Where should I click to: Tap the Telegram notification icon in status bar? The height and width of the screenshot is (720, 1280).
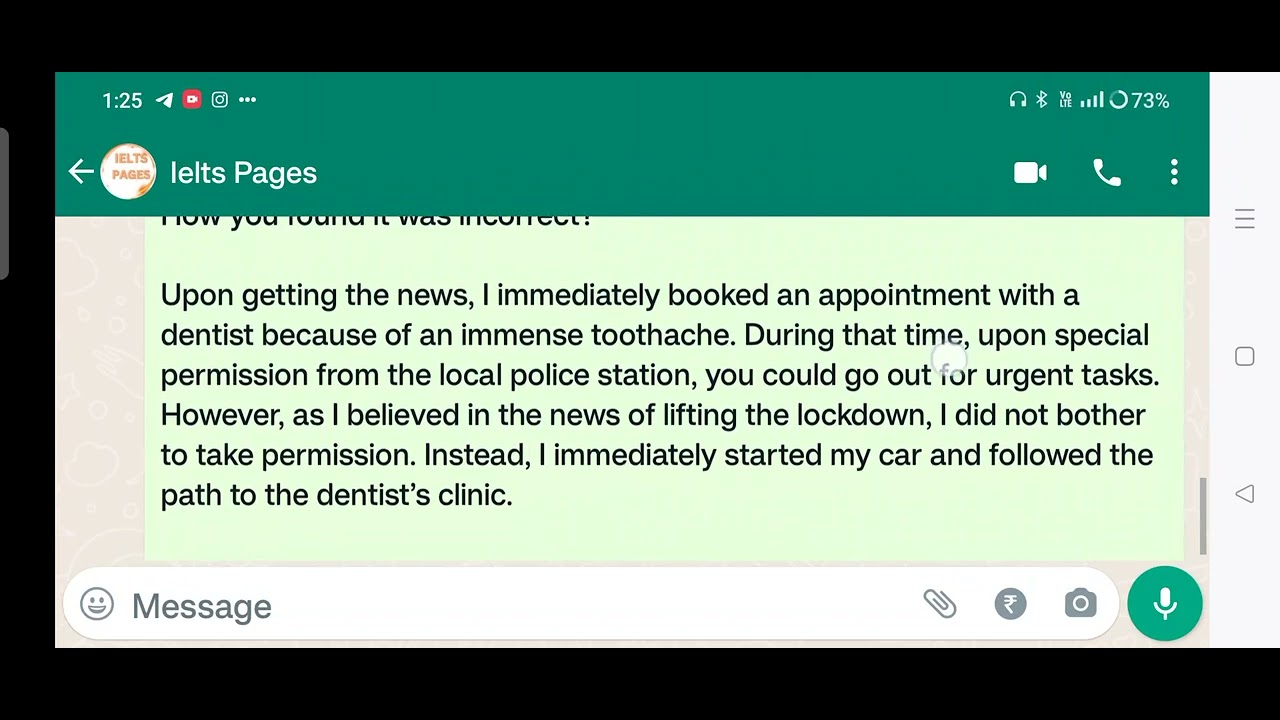164,100
